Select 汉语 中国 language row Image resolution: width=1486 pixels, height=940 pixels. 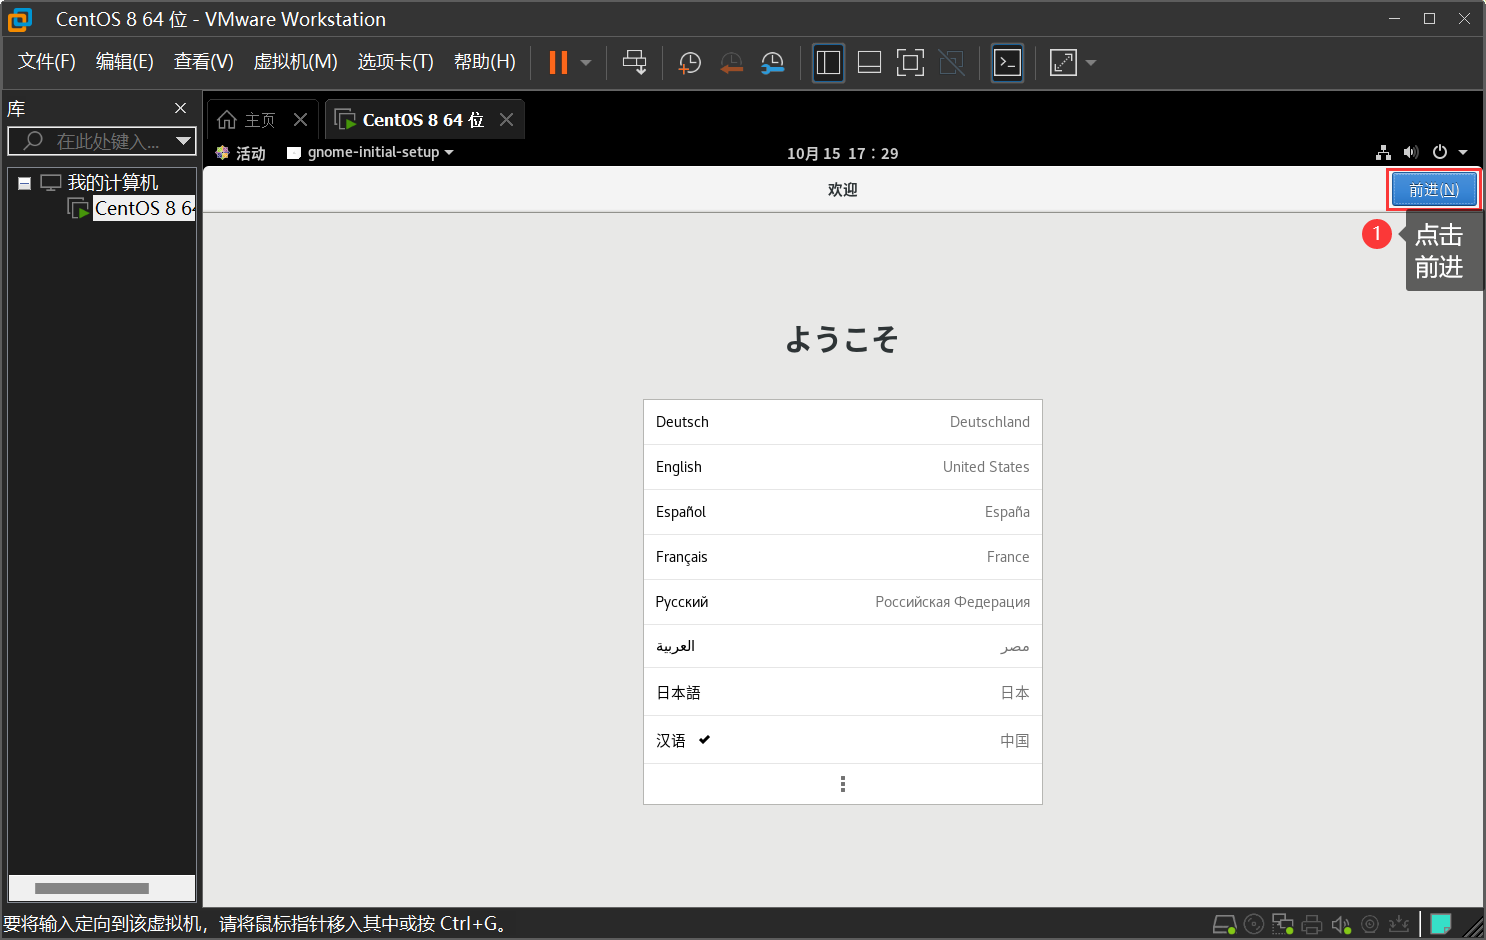coord(843,740)
